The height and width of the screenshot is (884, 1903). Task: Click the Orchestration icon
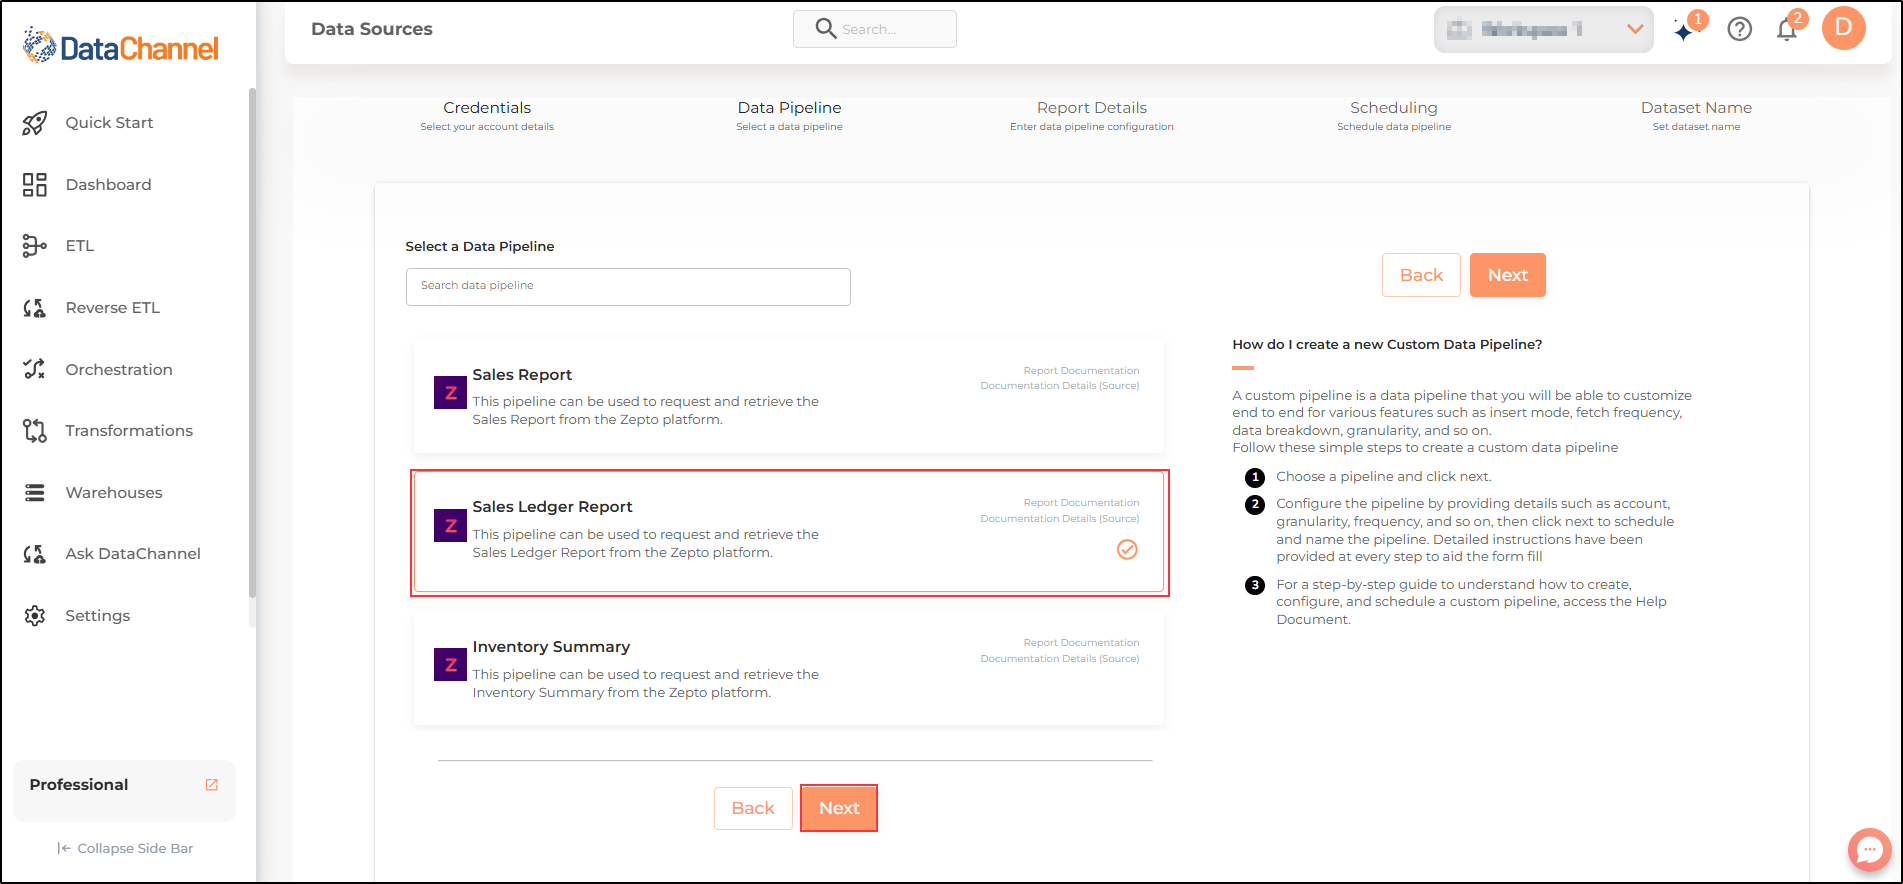tap(35, 369)
